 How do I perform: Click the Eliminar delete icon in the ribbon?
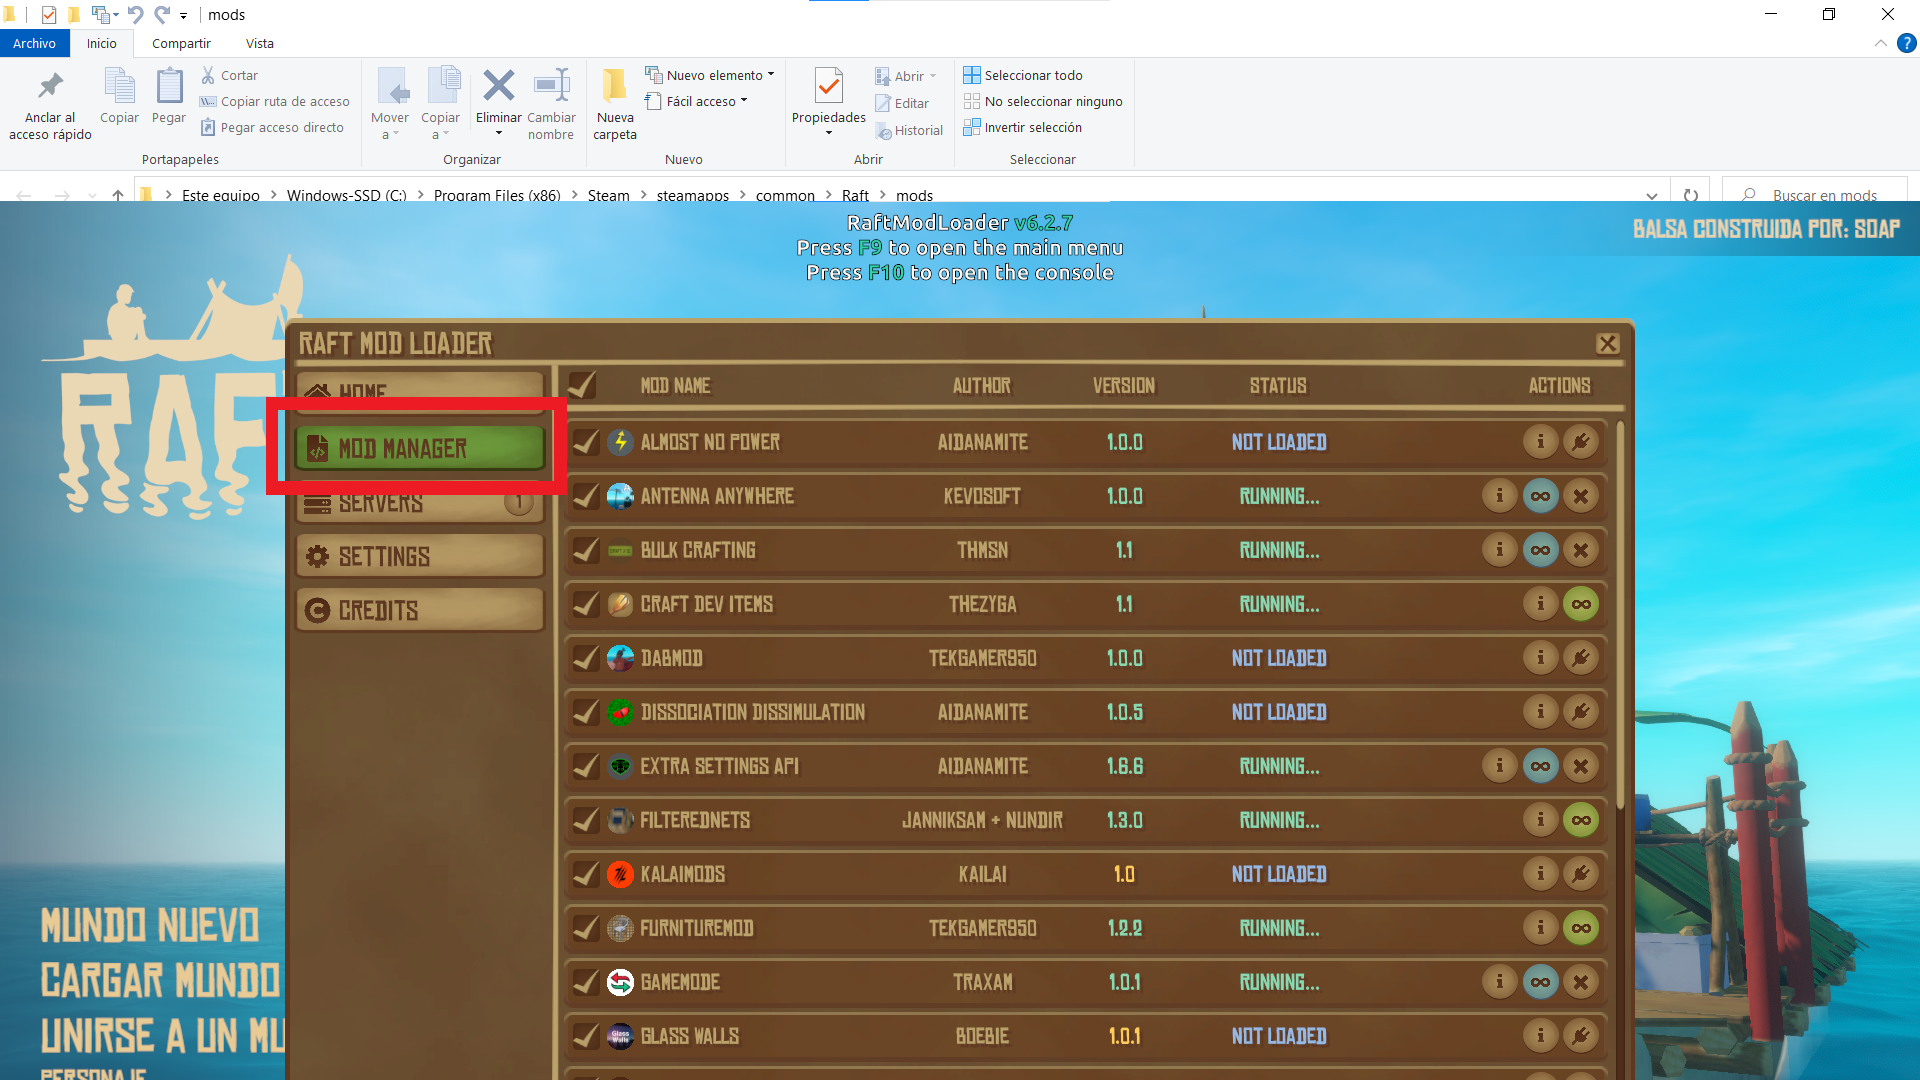tap(498, 87)
